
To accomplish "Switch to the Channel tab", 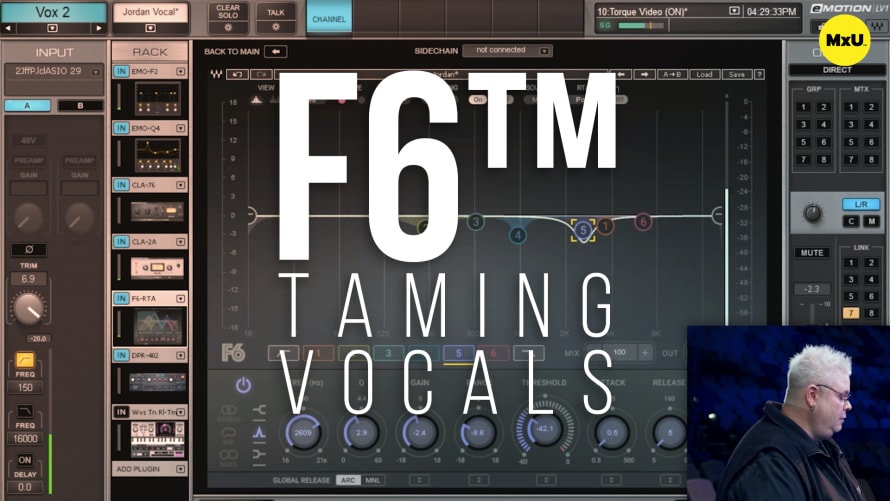I will click(329, 18).
